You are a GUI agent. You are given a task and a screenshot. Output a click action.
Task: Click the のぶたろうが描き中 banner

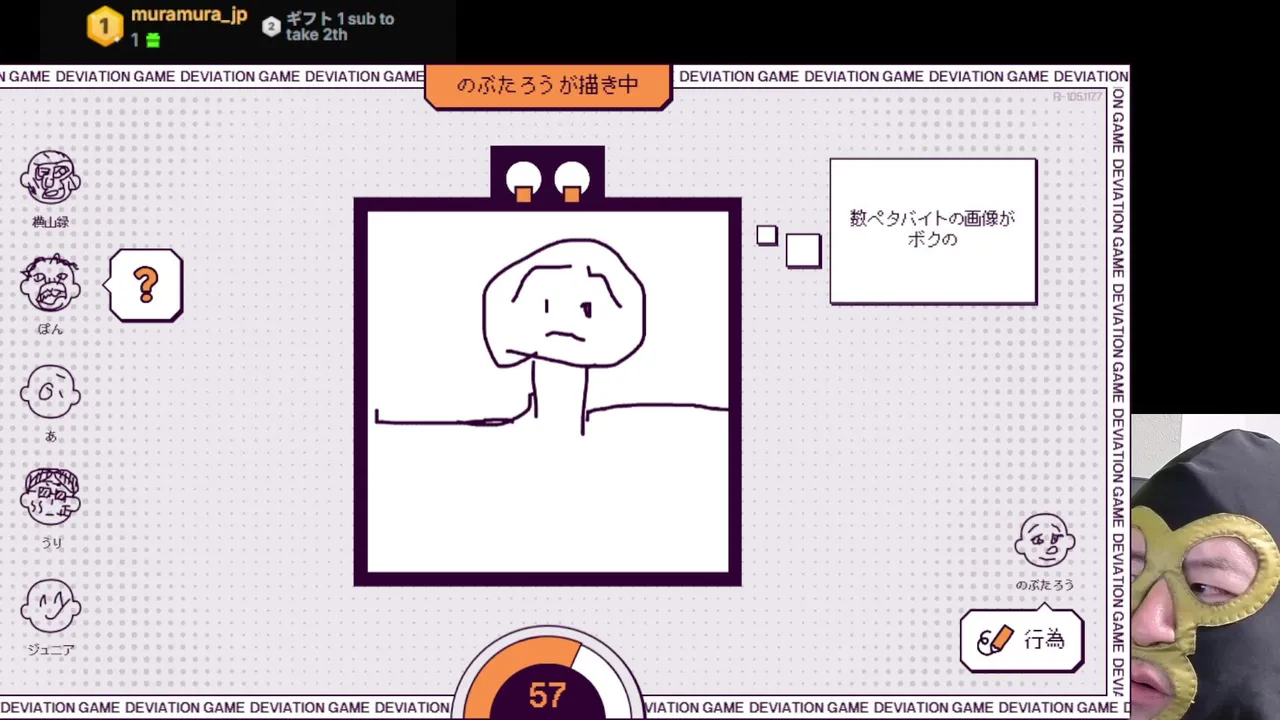point(548,86)
